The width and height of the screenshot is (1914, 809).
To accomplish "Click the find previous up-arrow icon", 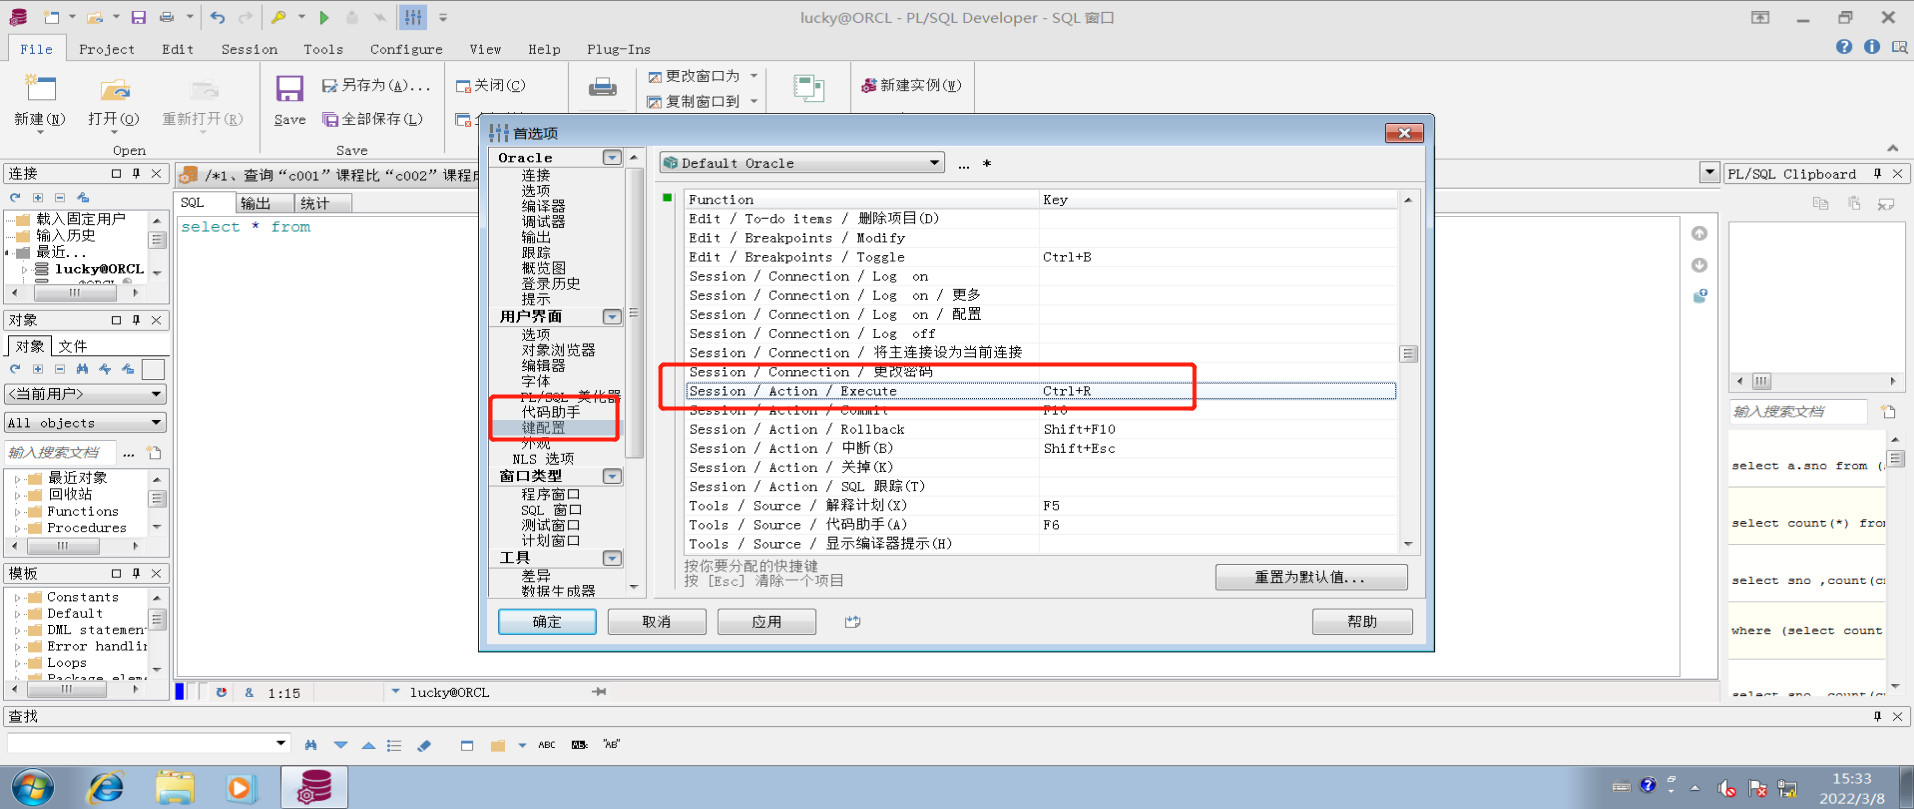I will point(368,744).
